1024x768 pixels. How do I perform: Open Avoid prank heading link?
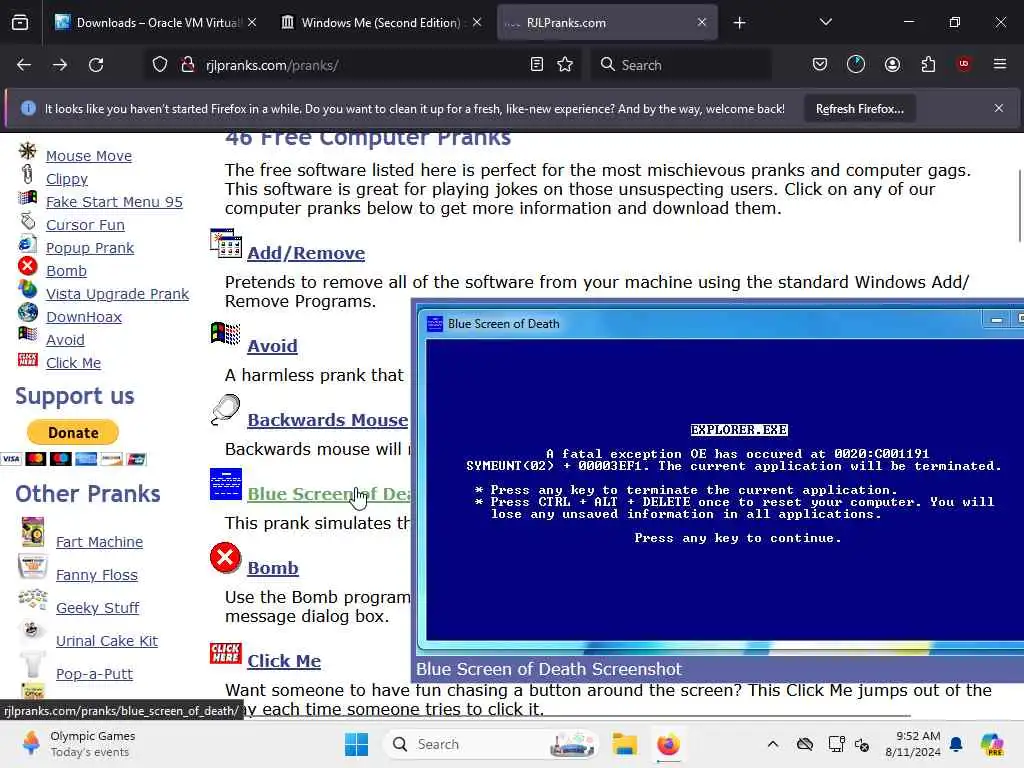272,346
